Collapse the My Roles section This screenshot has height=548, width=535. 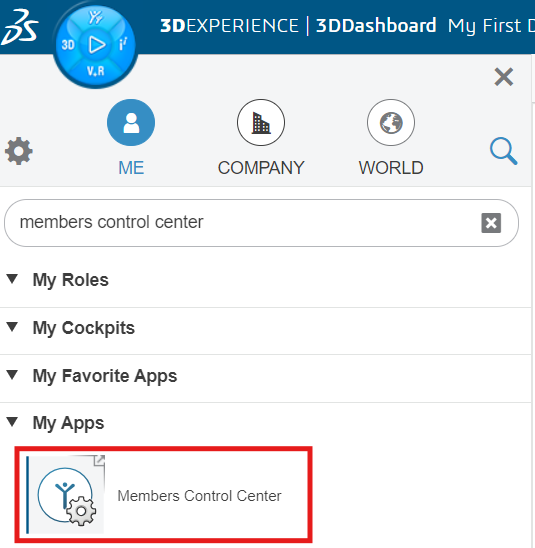[13, 279]
